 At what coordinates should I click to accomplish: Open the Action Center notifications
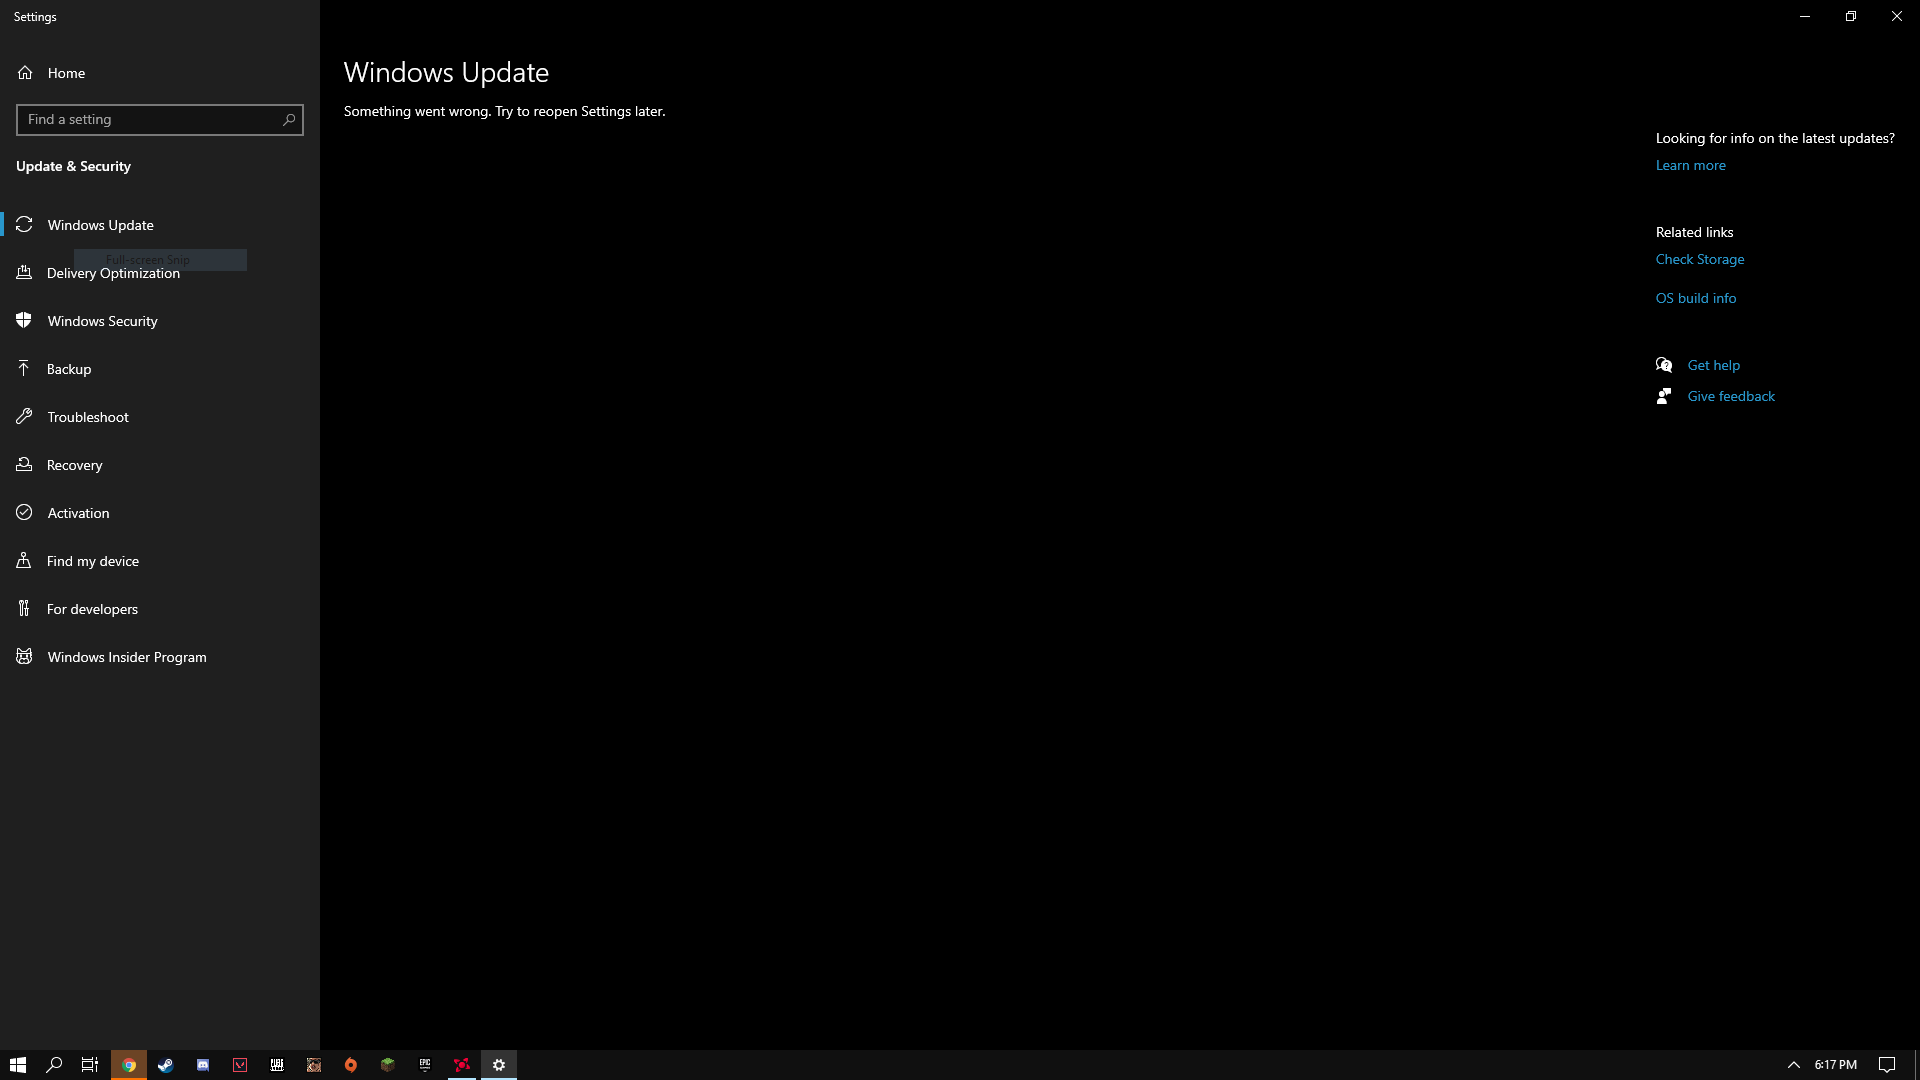[x=1887, y=1065]
